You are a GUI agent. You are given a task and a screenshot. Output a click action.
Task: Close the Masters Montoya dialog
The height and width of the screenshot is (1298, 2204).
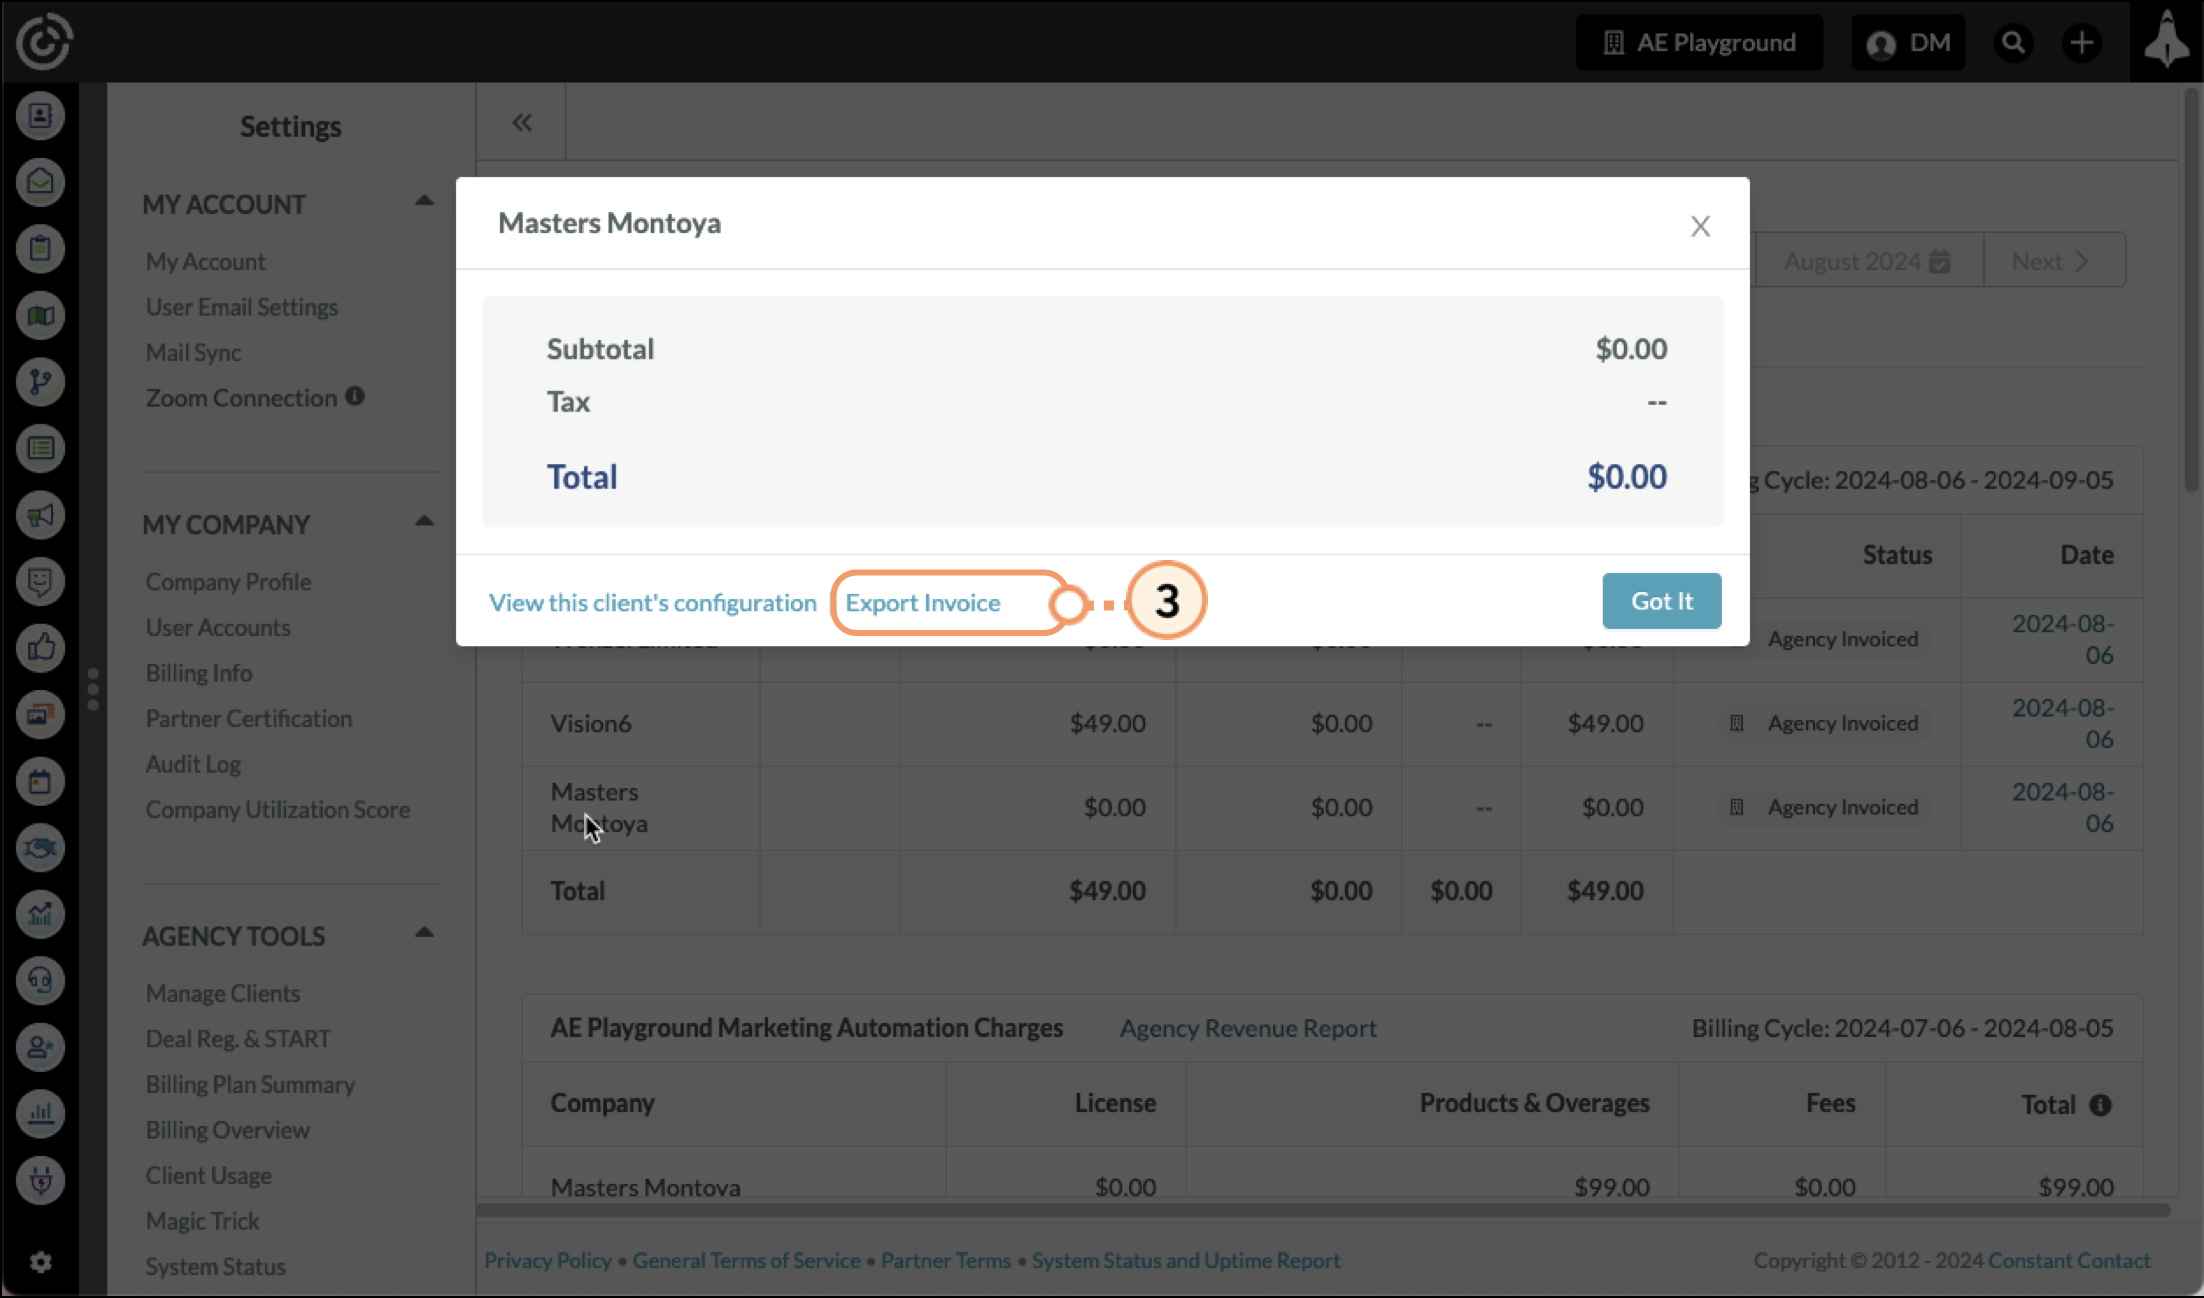(1700, 226)
